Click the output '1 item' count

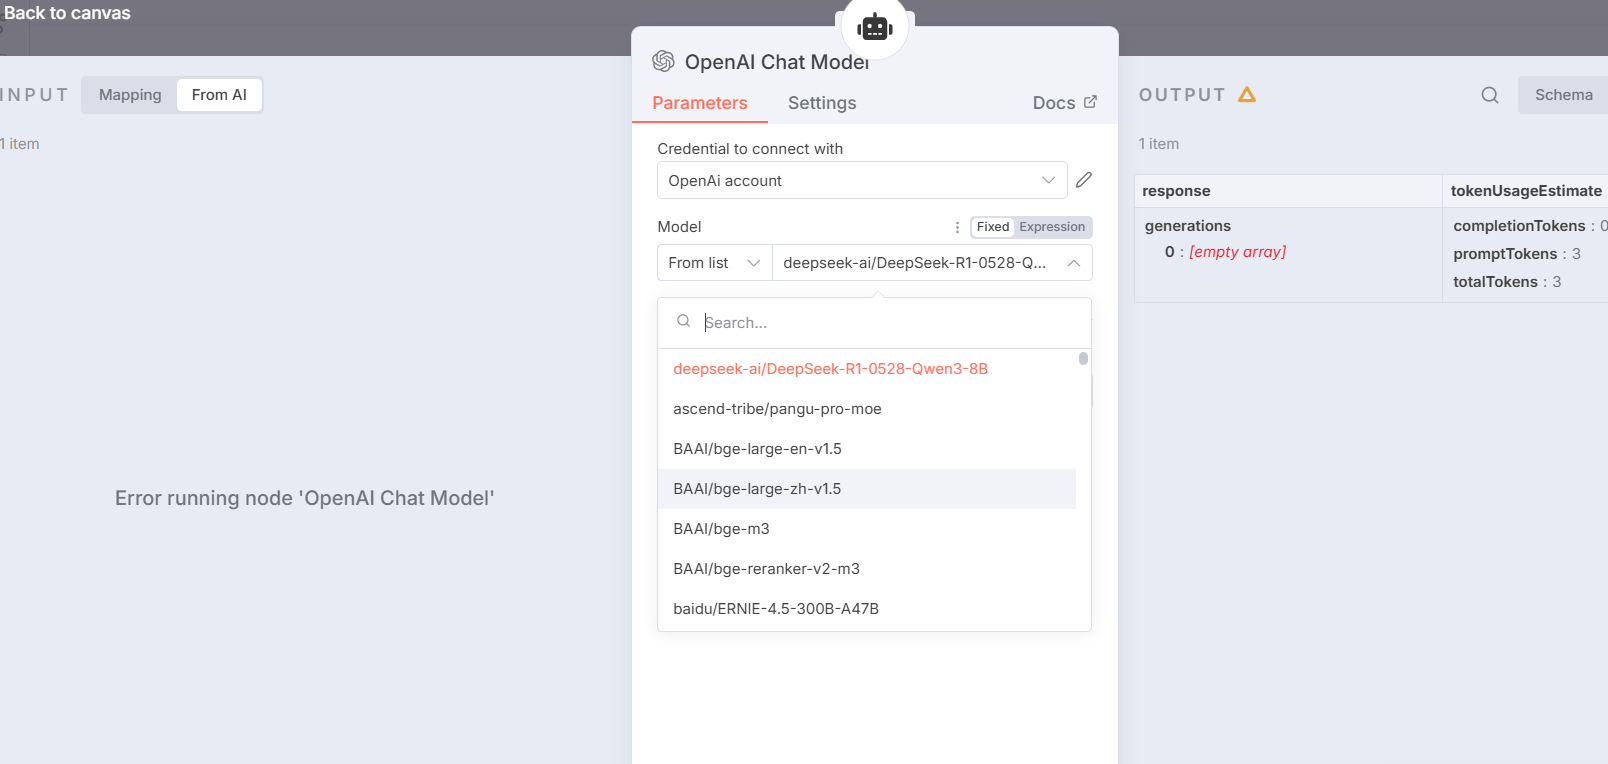pos(1158,144)
